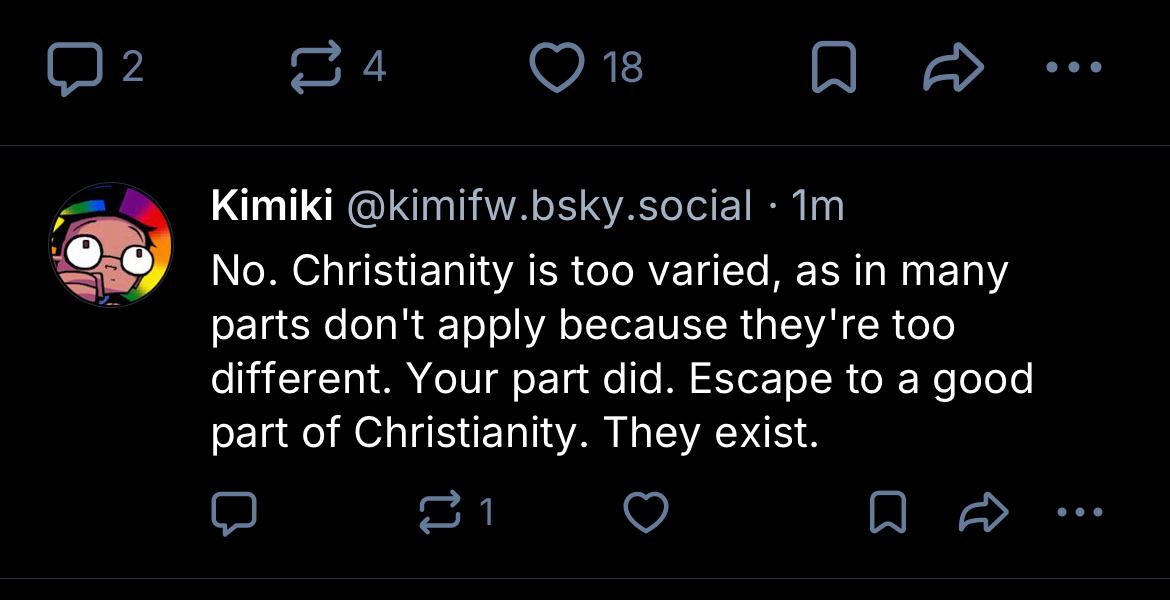1170x600 pixels.
Task: Bookmark the top post
Action: (833, 70)
